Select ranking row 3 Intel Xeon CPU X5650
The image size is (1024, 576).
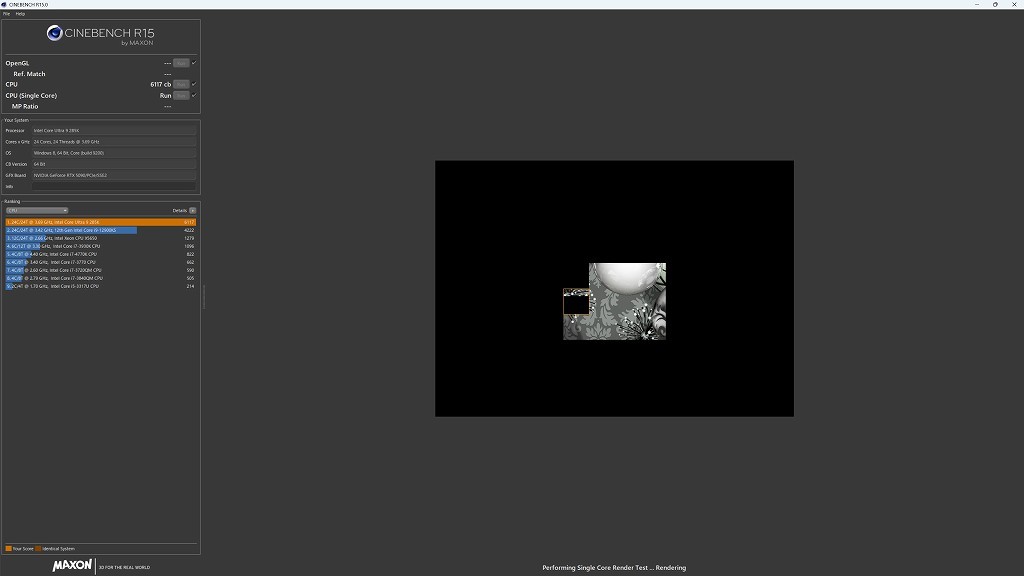[101, 238]
